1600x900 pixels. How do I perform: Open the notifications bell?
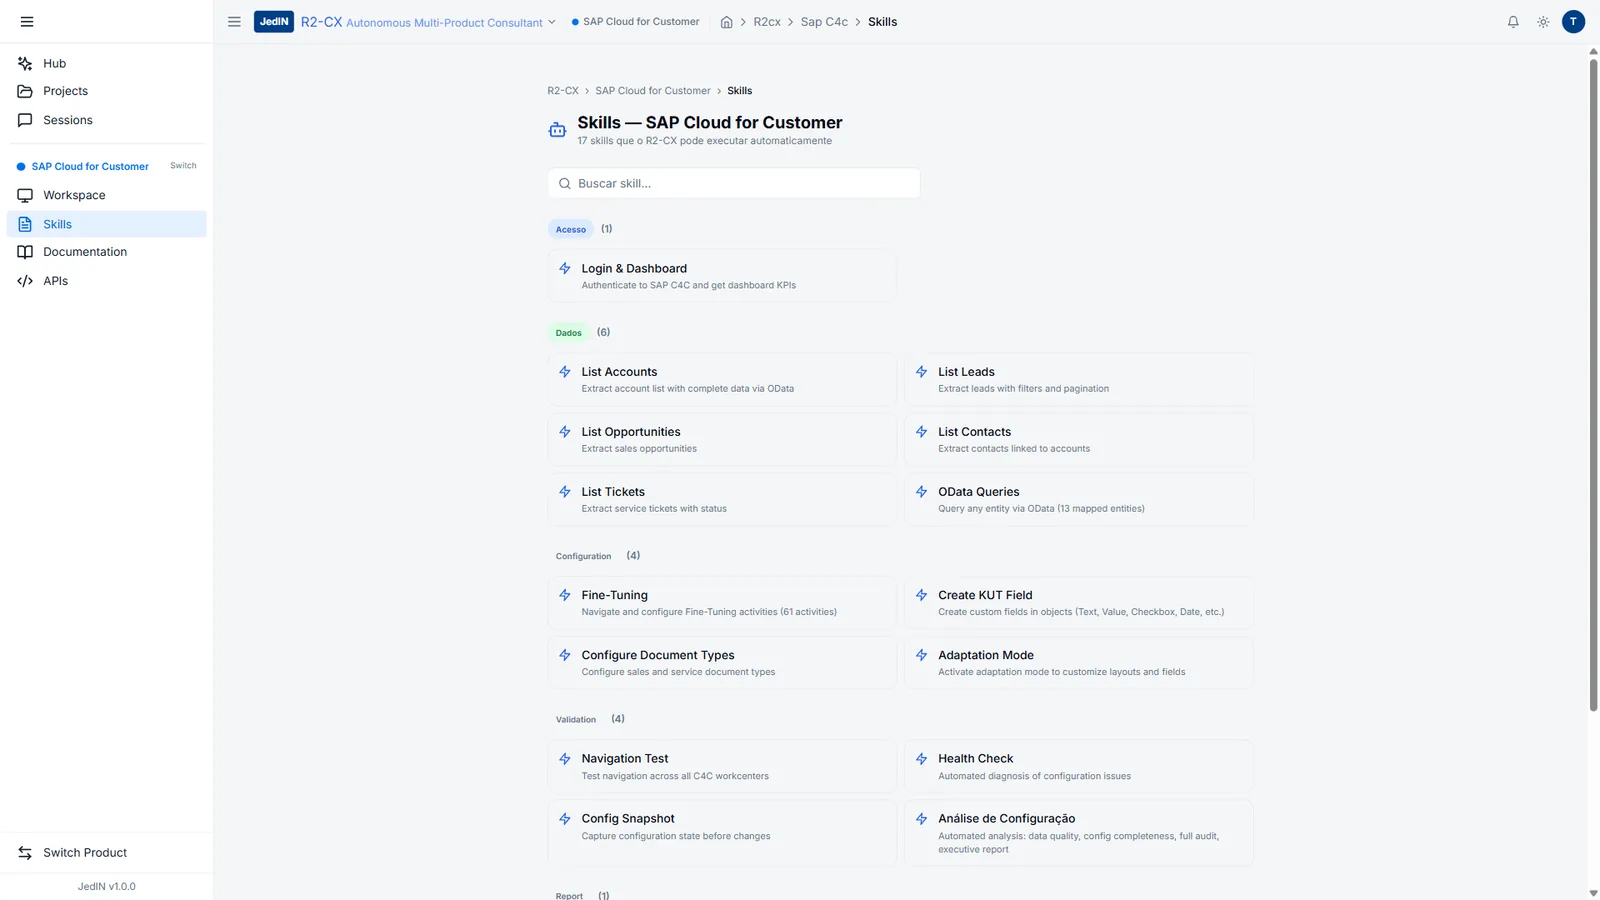(1513, 22)
